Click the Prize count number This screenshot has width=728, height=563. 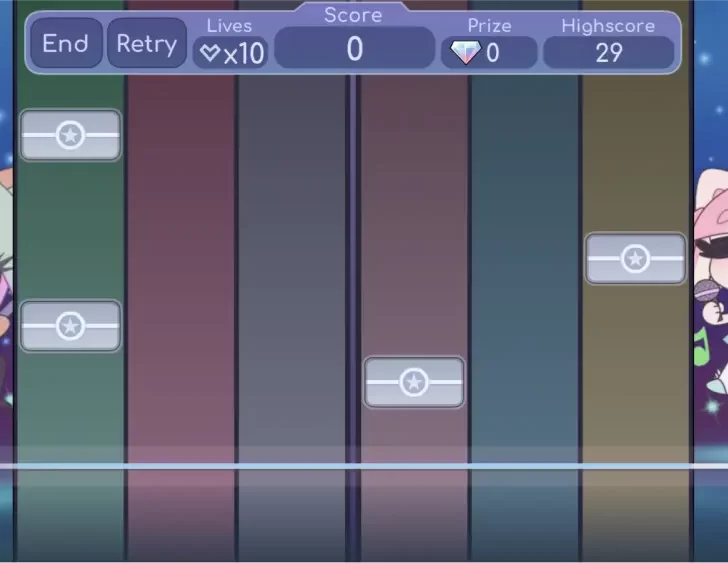click(x=492, y=53)
